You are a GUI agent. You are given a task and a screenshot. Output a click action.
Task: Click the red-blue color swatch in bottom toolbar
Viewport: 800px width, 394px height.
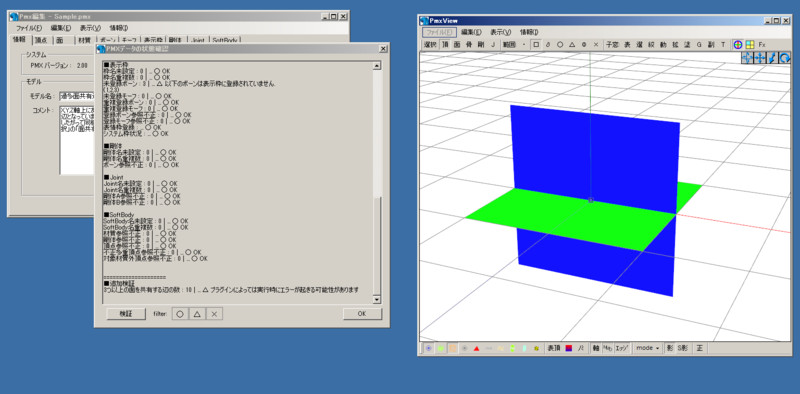point(569,348)
